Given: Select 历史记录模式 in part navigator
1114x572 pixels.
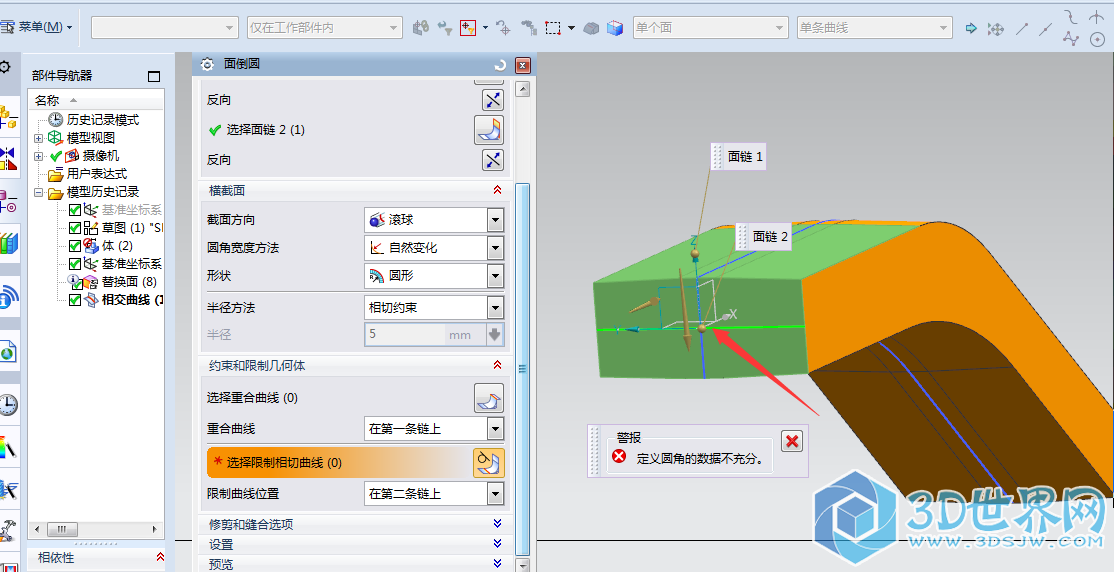Looking at the screenshot, I should tap(103, 119).
